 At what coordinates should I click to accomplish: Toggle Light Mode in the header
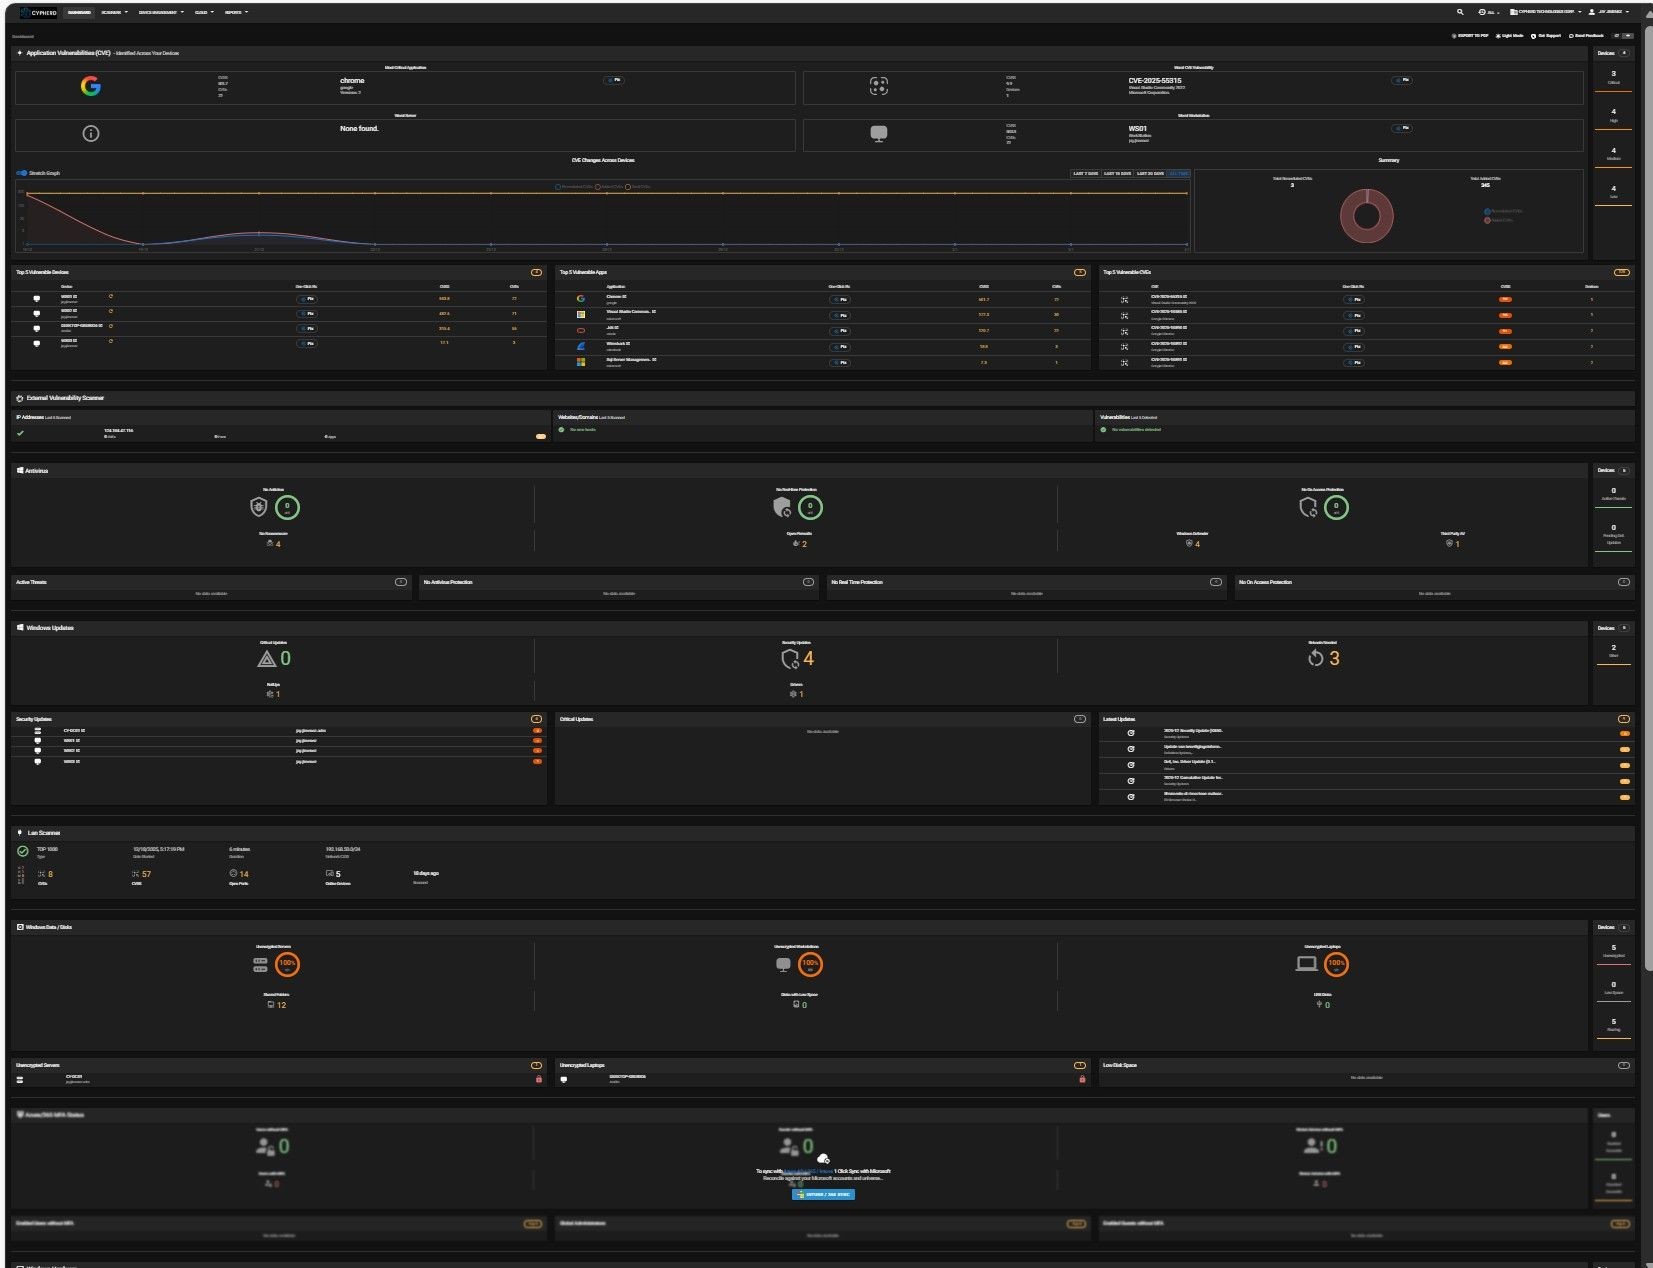tap(1509, 36)
